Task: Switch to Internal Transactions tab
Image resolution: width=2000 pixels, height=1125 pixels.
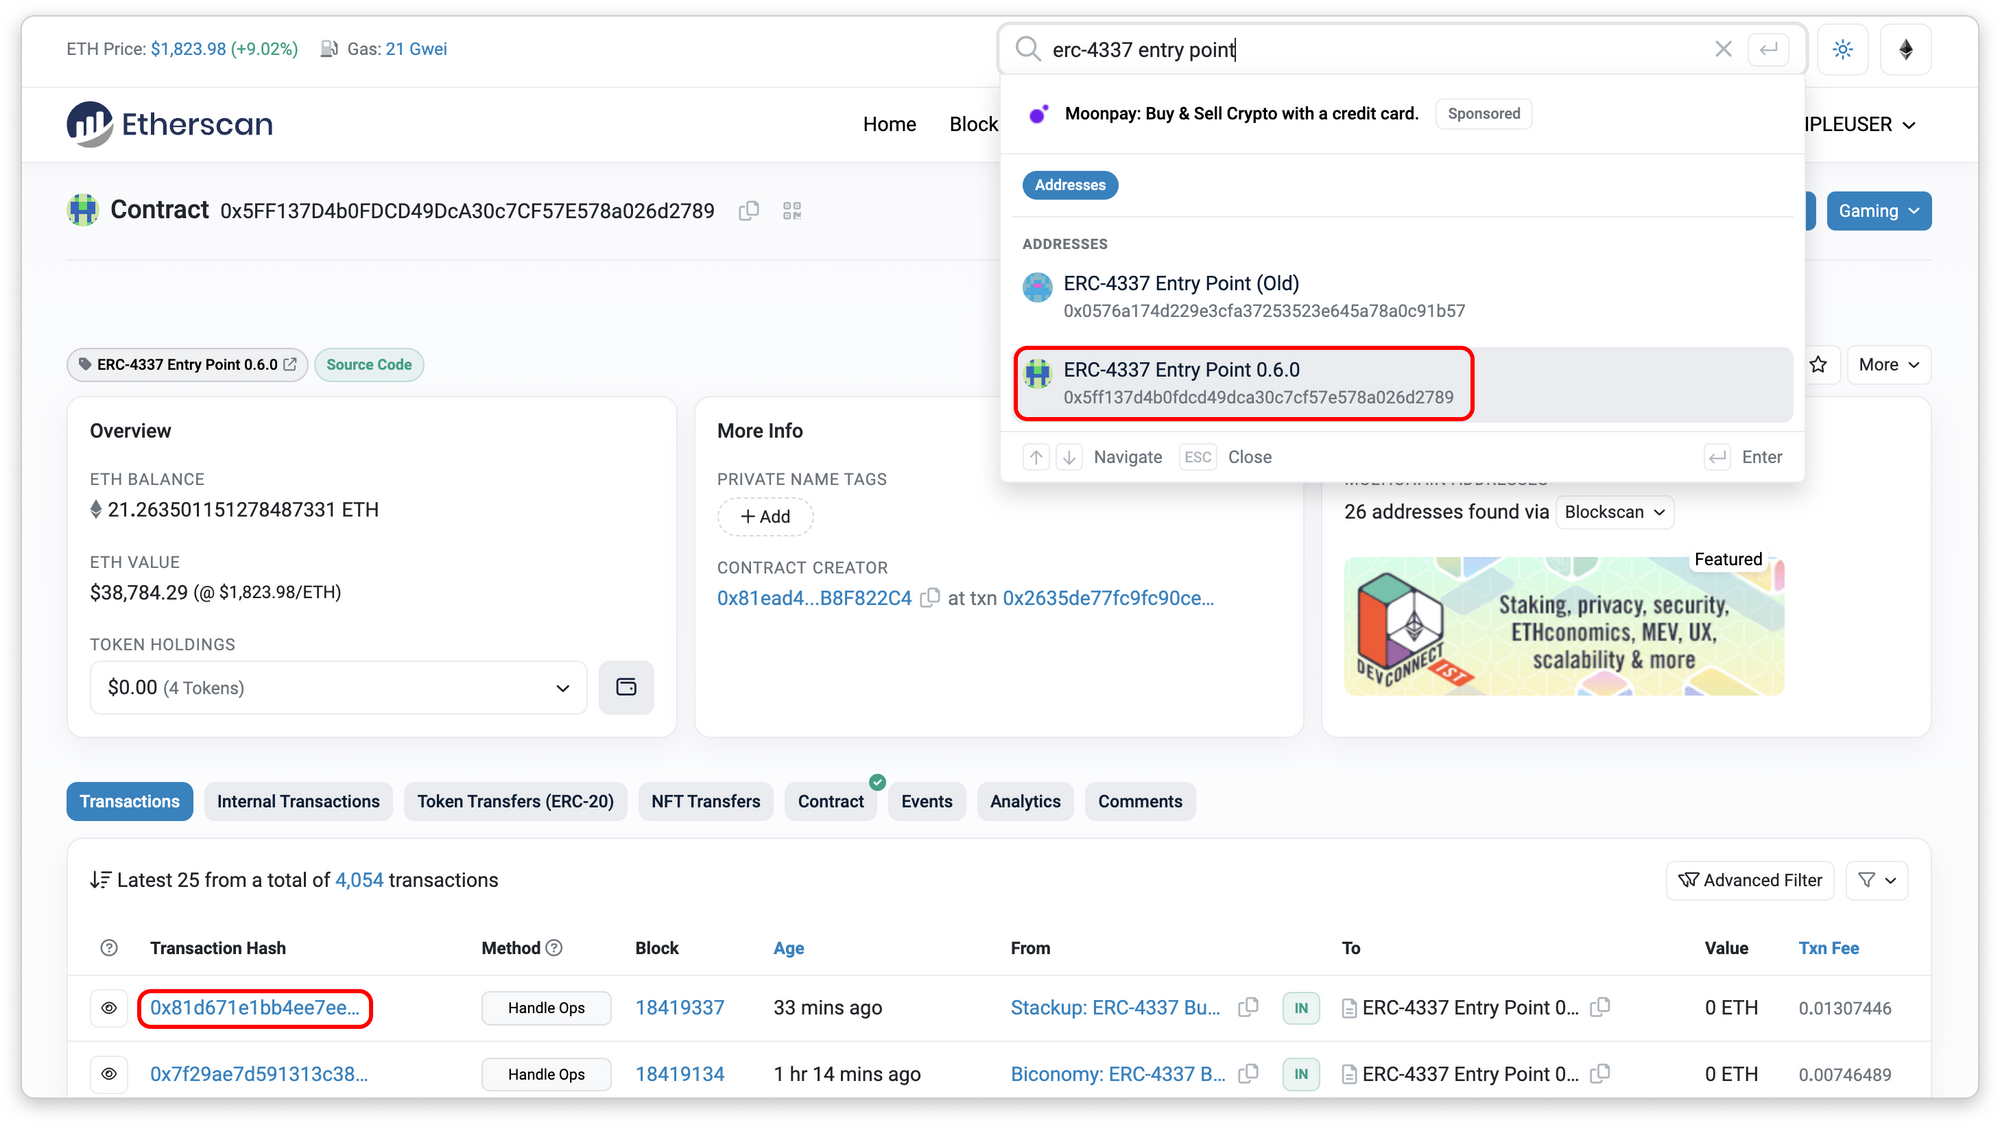Action: (298, 802)
